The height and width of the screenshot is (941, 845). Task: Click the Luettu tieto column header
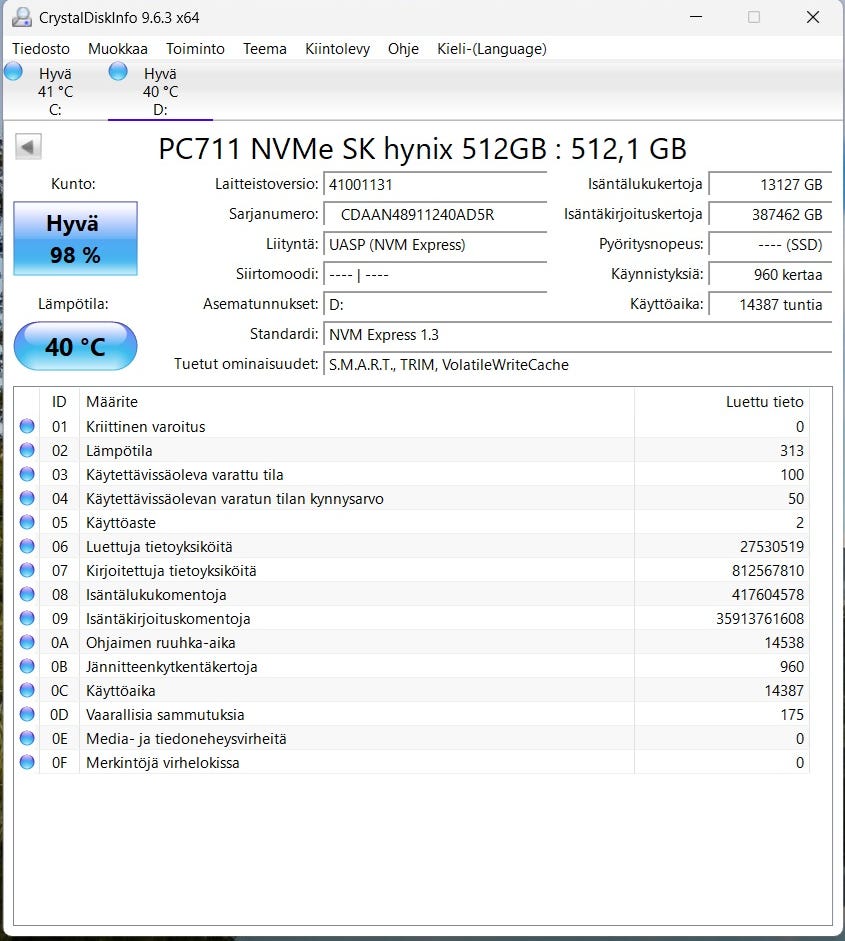point(722,401)
